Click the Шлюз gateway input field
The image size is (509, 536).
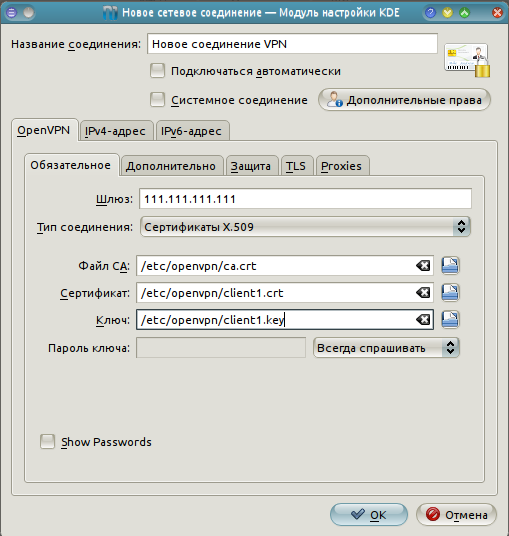[x=305, y=199]
